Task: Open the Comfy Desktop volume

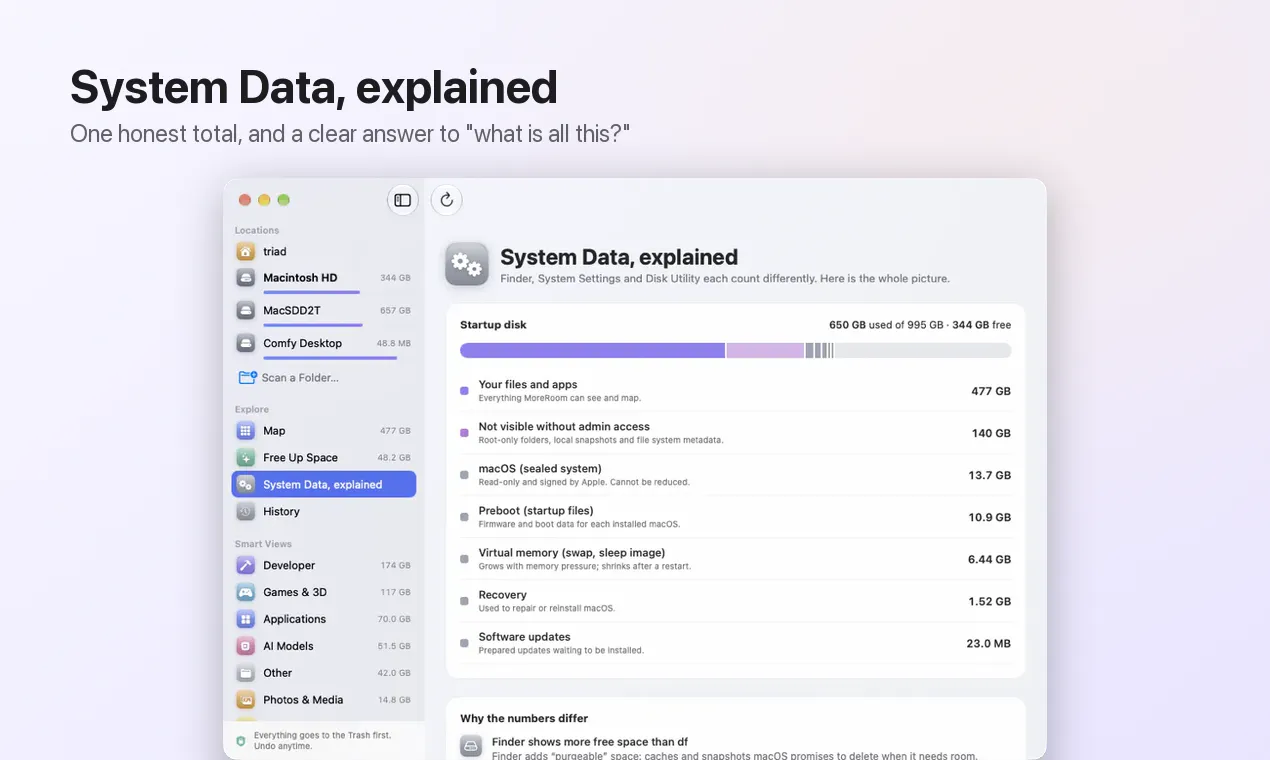Action: tap(324, 344)
